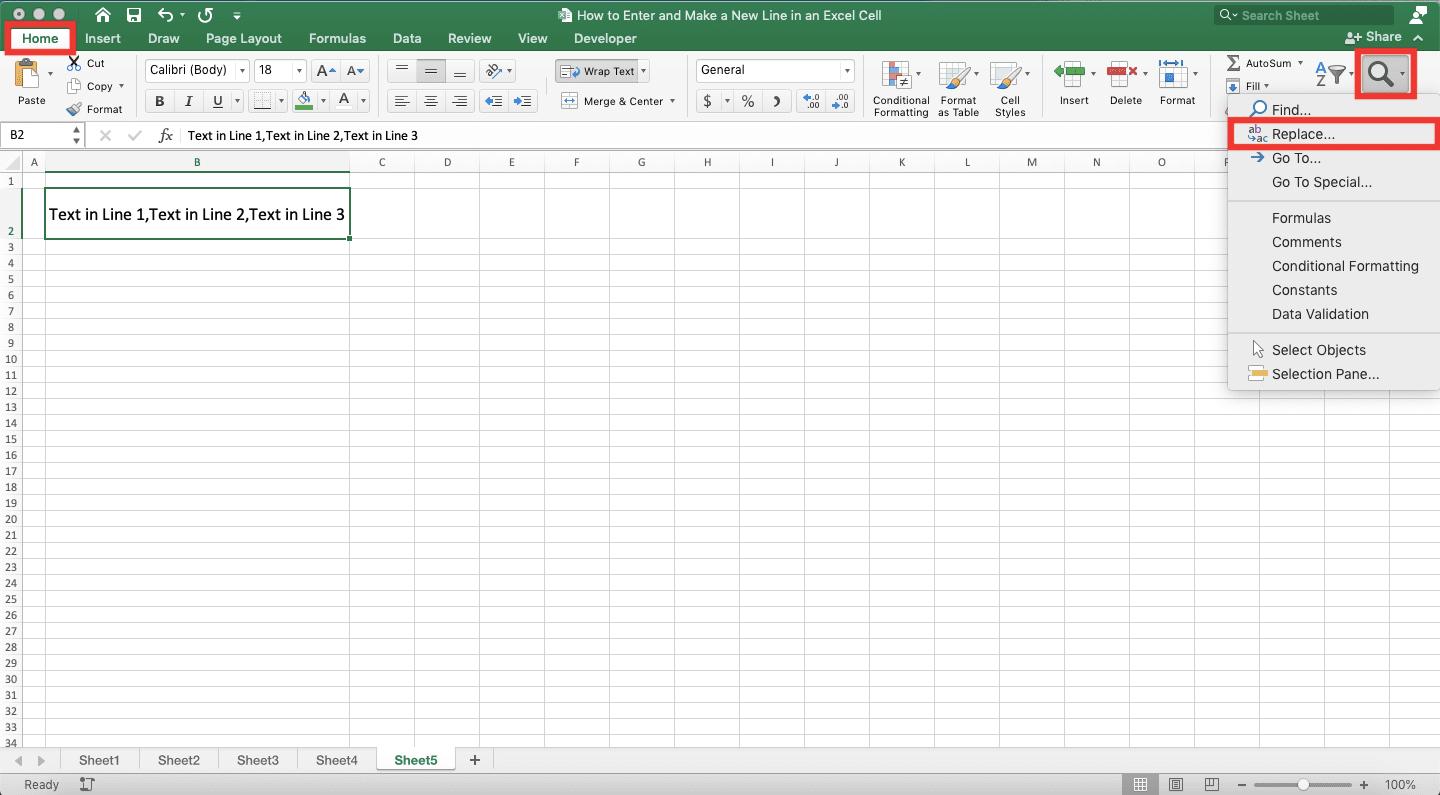Switch to Normal view in status bar

(x=1140, y=785)
